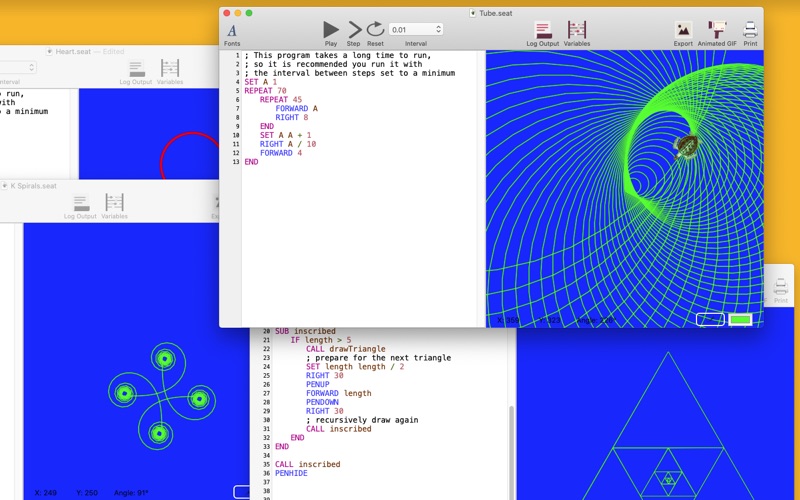Click code line 'FORWARD 4' in Tube.seat
The image size is (800, 500).
pos(281,153)
